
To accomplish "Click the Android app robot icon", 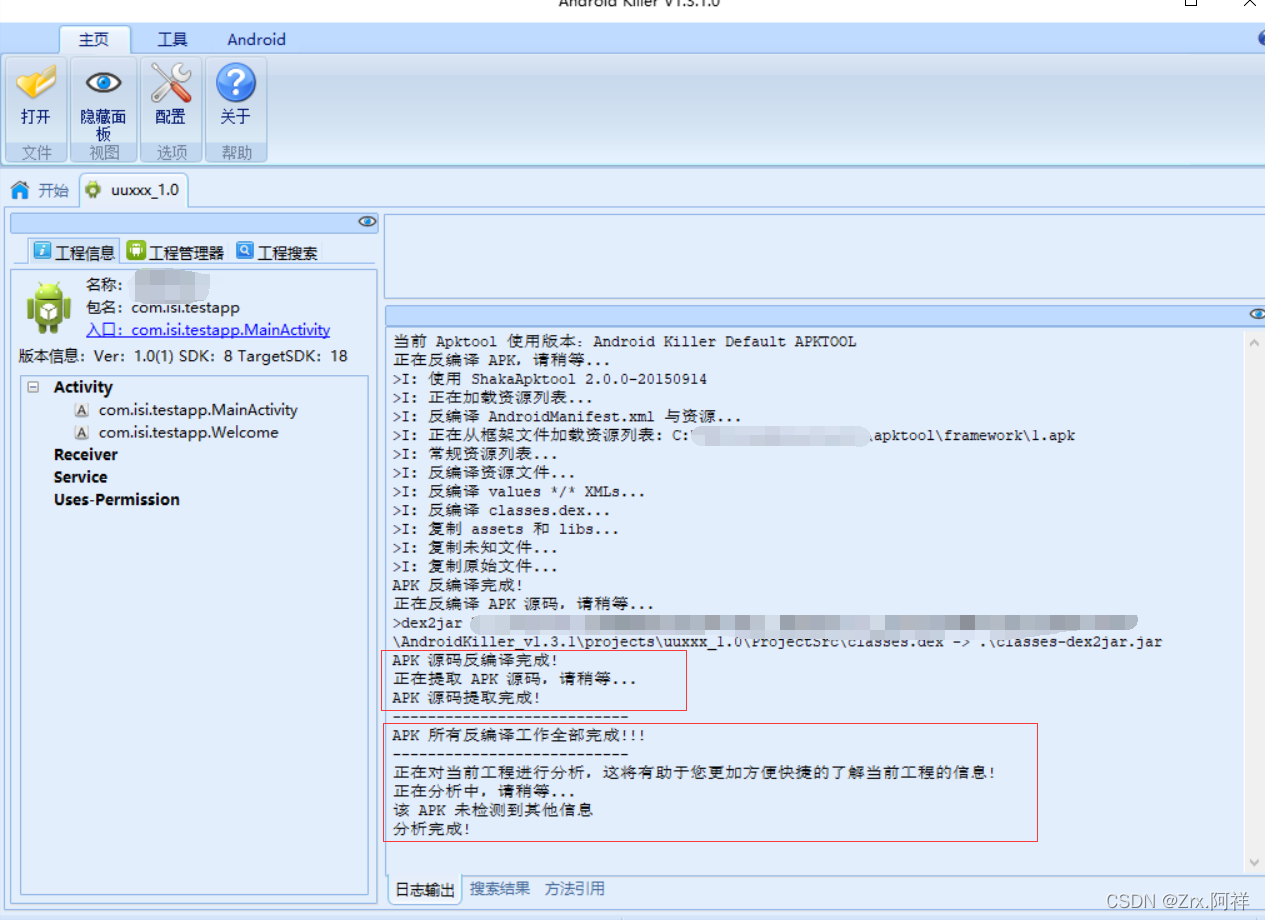I will pos(49,307).
